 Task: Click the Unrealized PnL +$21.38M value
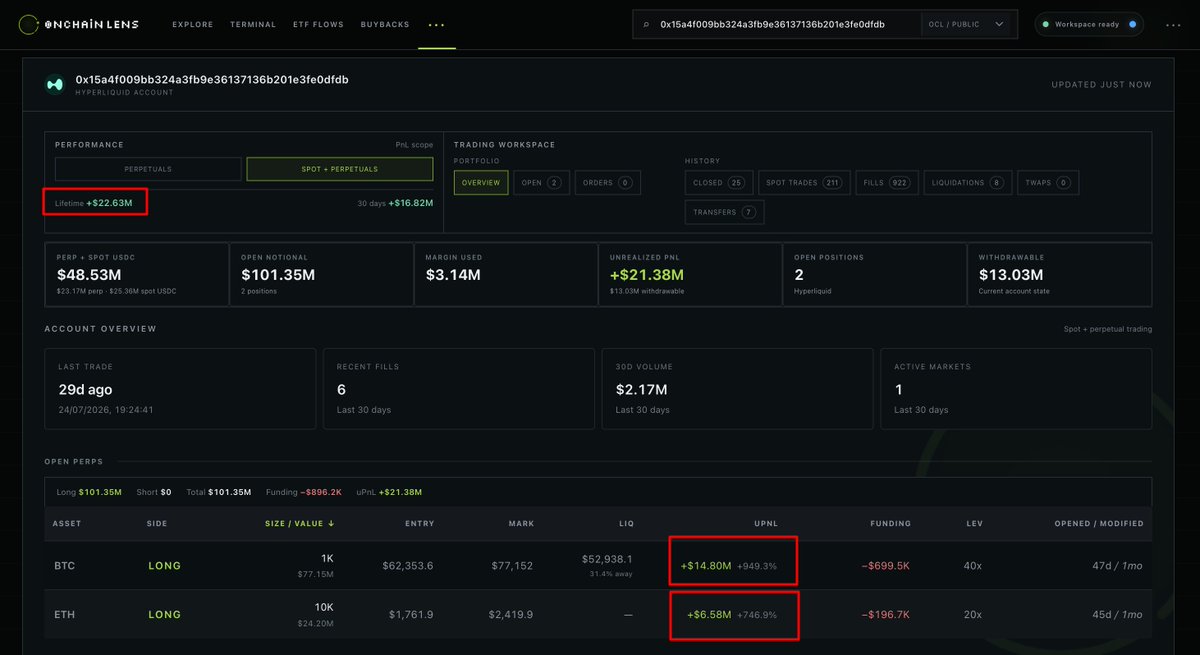647,275
